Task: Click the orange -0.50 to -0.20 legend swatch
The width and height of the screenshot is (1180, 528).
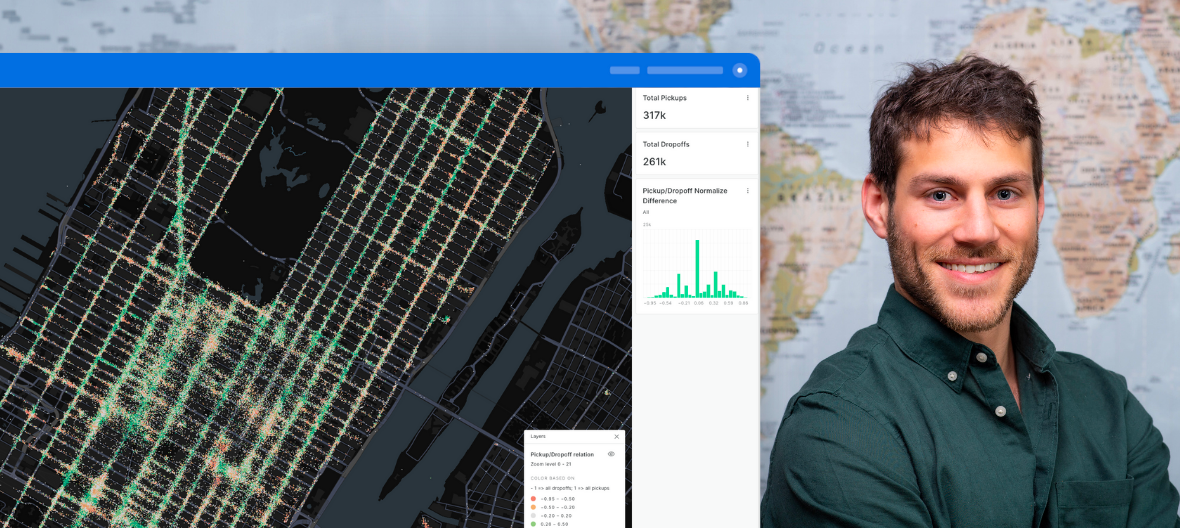Action: 534,507
